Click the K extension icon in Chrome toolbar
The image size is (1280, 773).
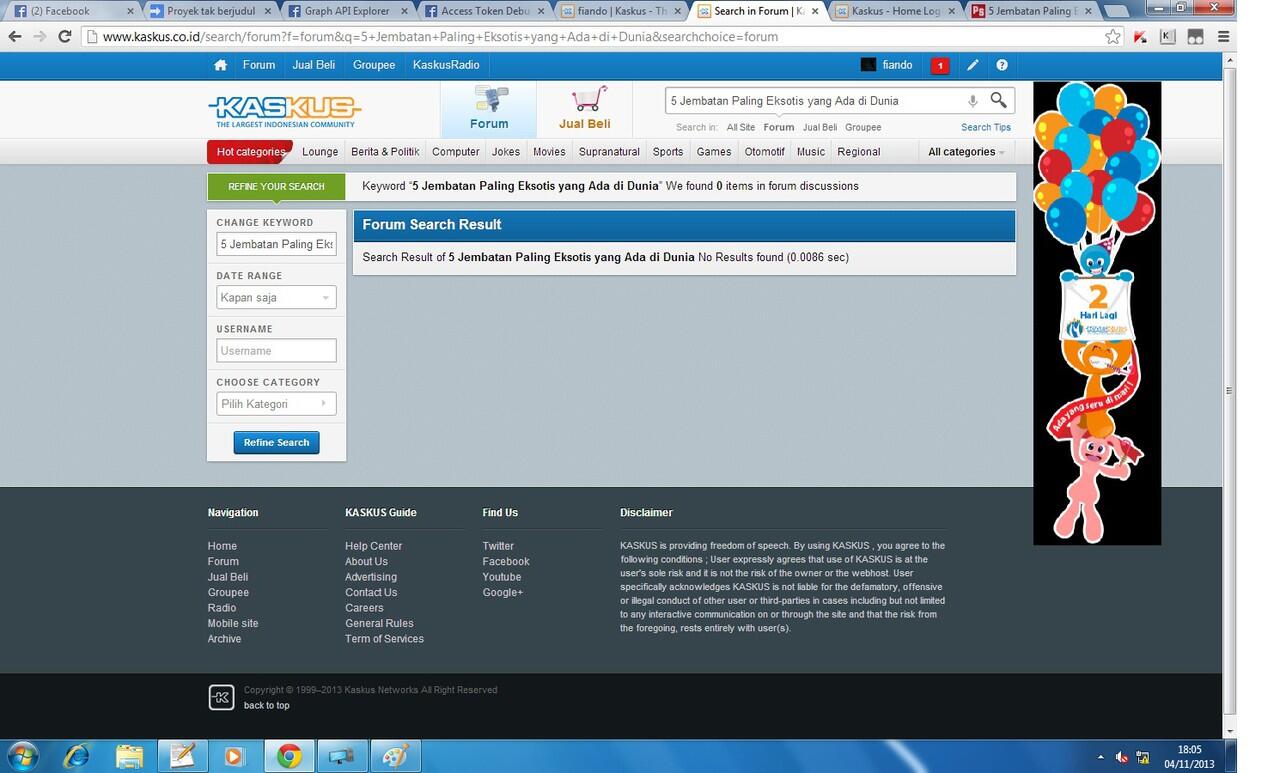coord(1168,36)
